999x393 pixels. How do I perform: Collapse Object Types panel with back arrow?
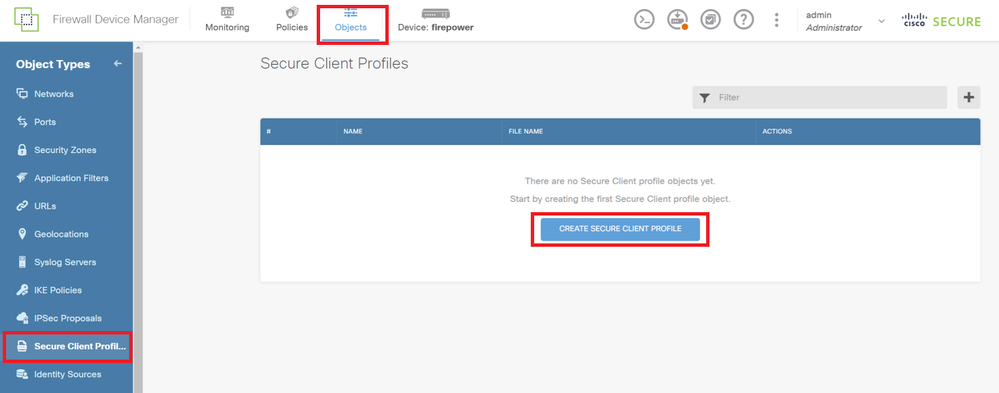[x=117, y=64]
